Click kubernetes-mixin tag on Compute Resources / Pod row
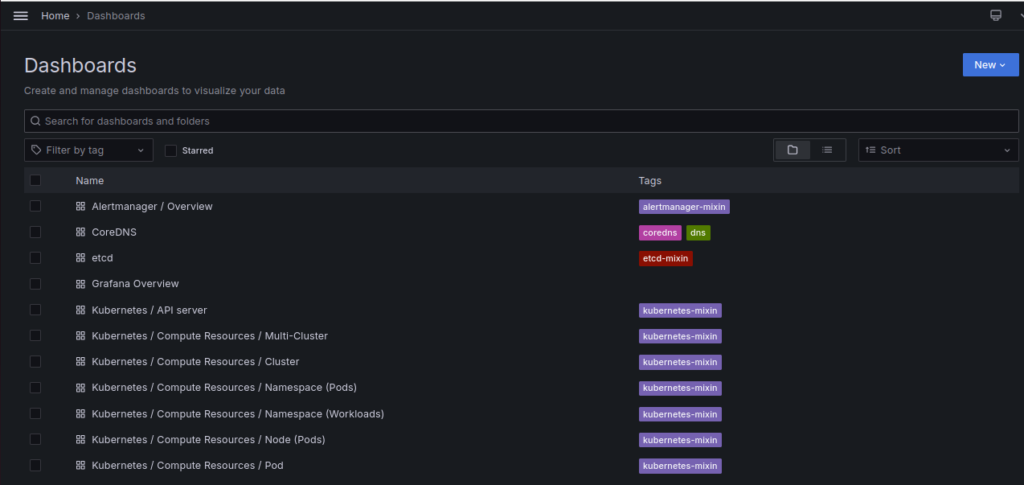1024x485 pixels. click(680, 466)
